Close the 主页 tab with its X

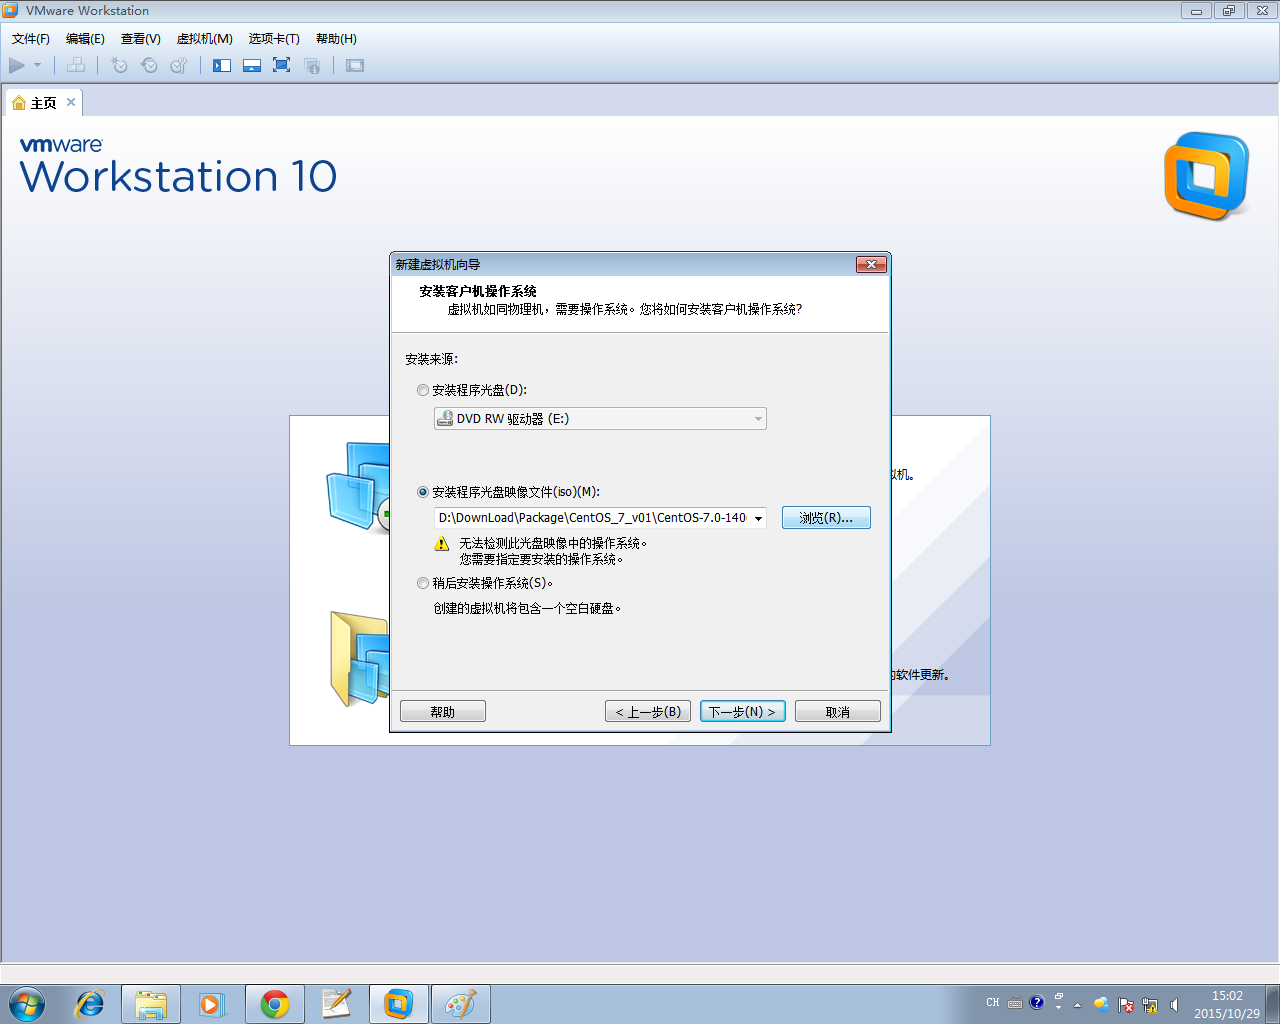[71, 102]
